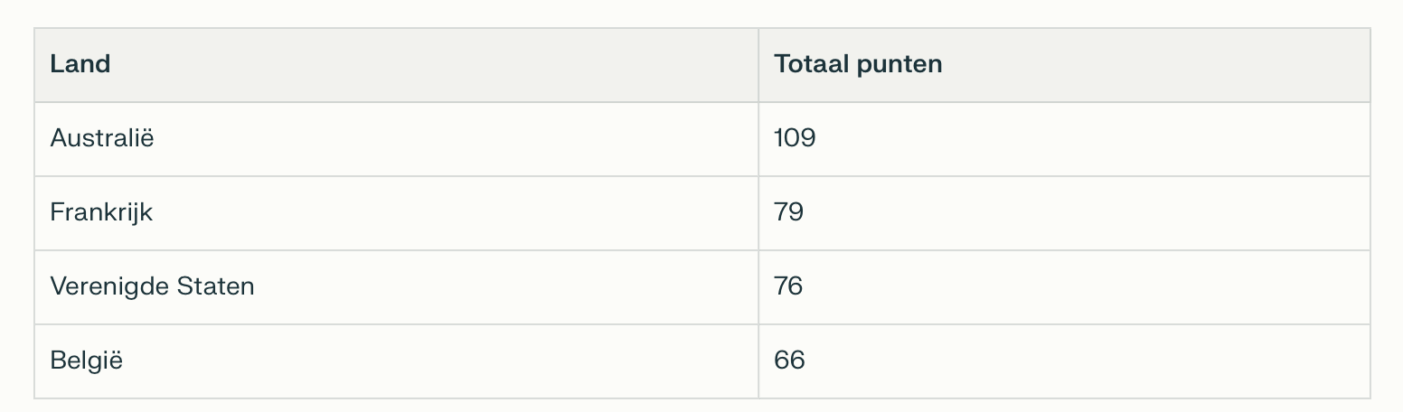Select the 'Australië' cell

102,139
